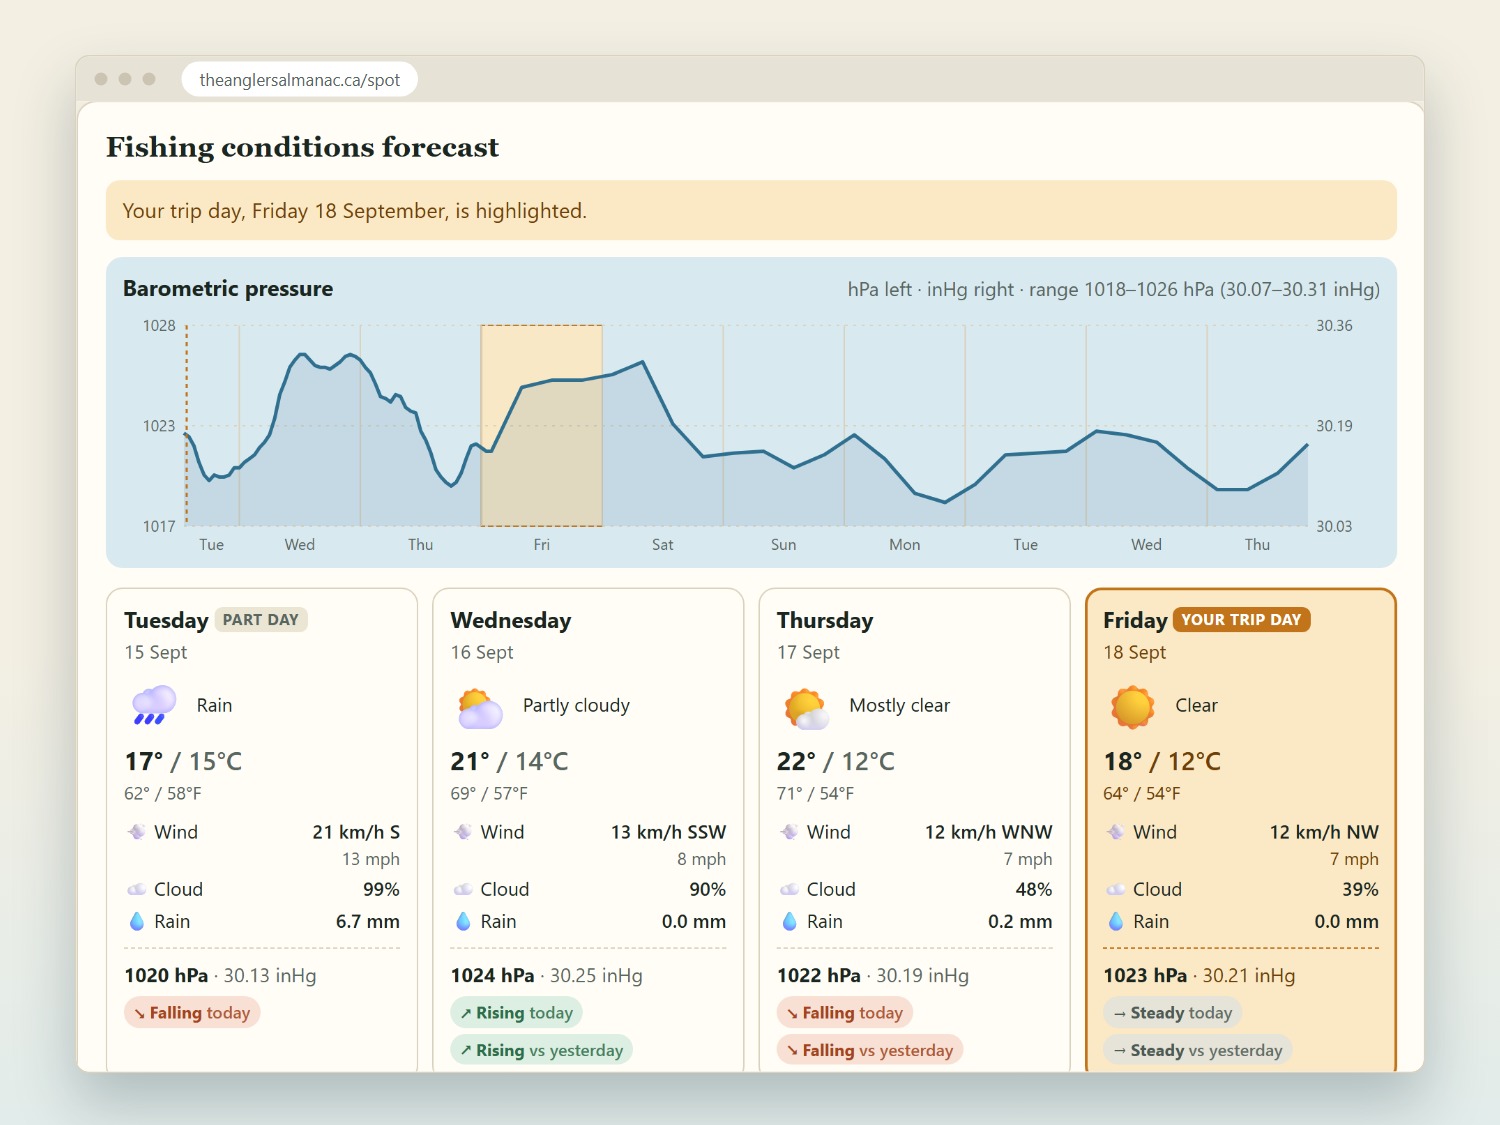
Task: Click the Steady today chip on Friday
Action: click(1172, 1013)
